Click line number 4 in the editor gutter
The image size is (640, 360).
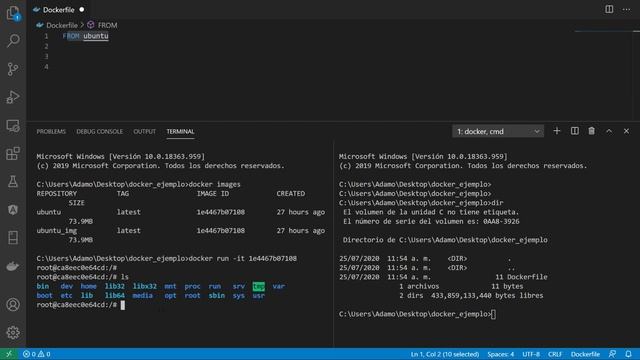46,67
